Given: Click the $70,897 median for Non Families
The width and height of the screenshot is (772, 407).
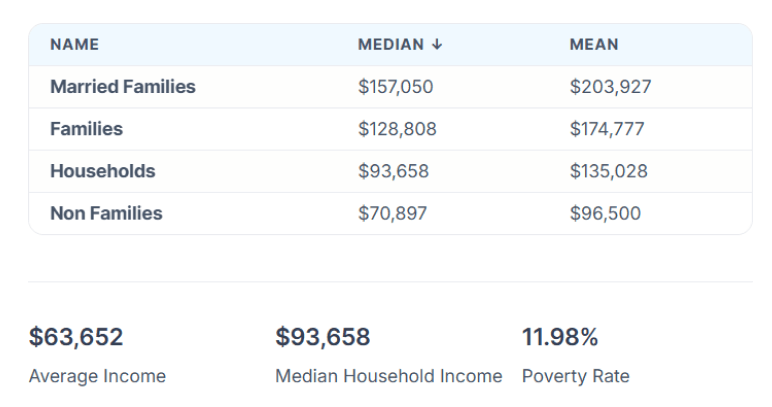Looking at the screenshot, I should pos(392,213).
